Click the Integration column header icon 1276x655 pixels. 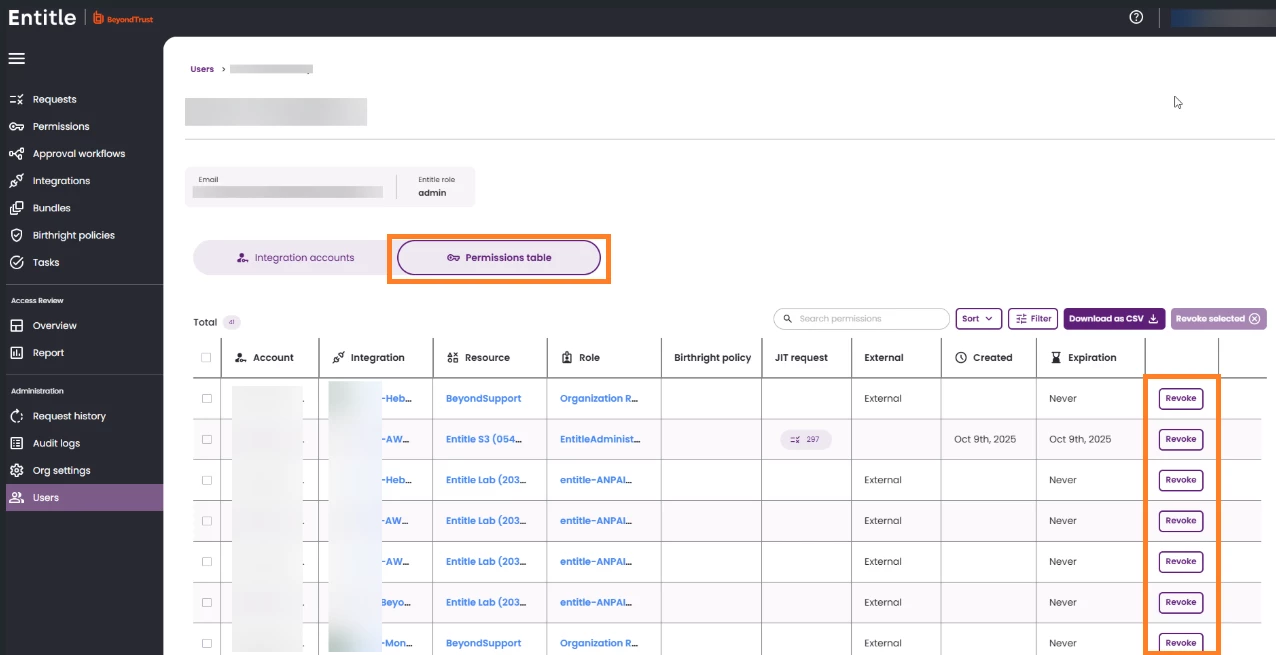tap(338, 357)
